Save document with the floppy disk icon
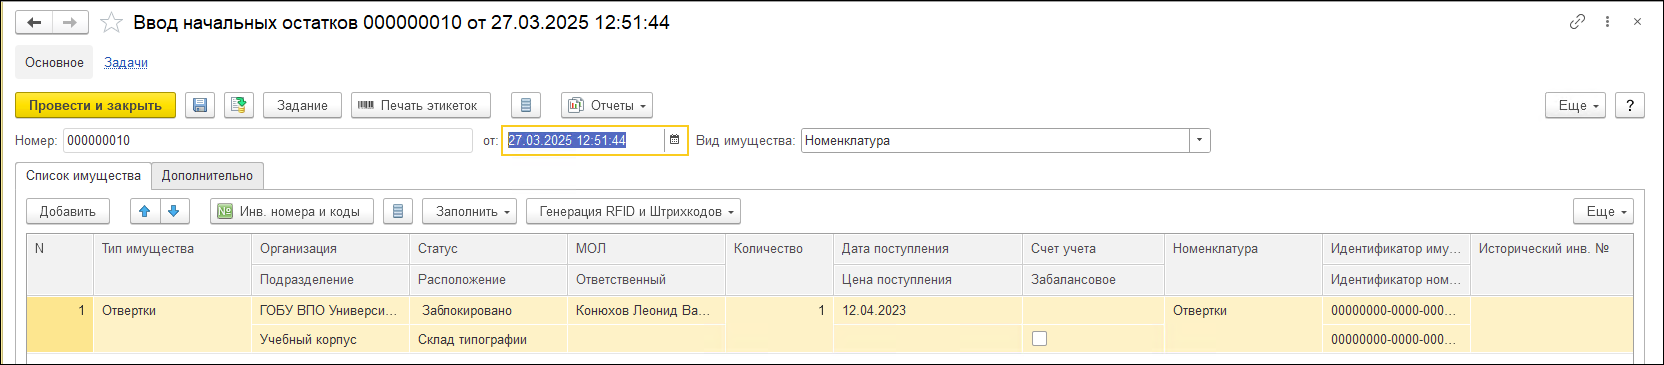Viewport: 1664px width, 365px height. click(x=200, y=105)
